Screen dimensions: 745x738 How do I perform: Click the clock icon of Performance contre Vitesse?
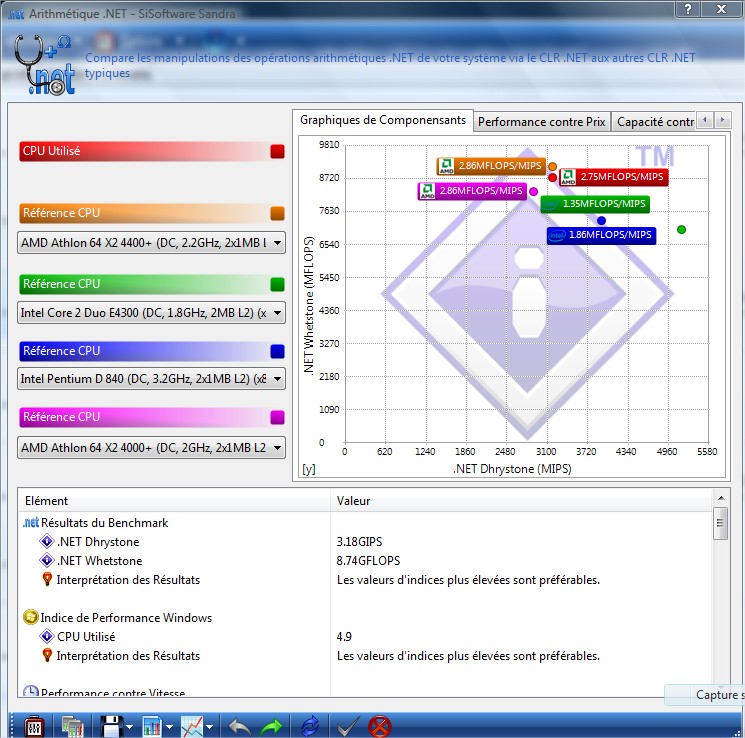click(30, 691)
